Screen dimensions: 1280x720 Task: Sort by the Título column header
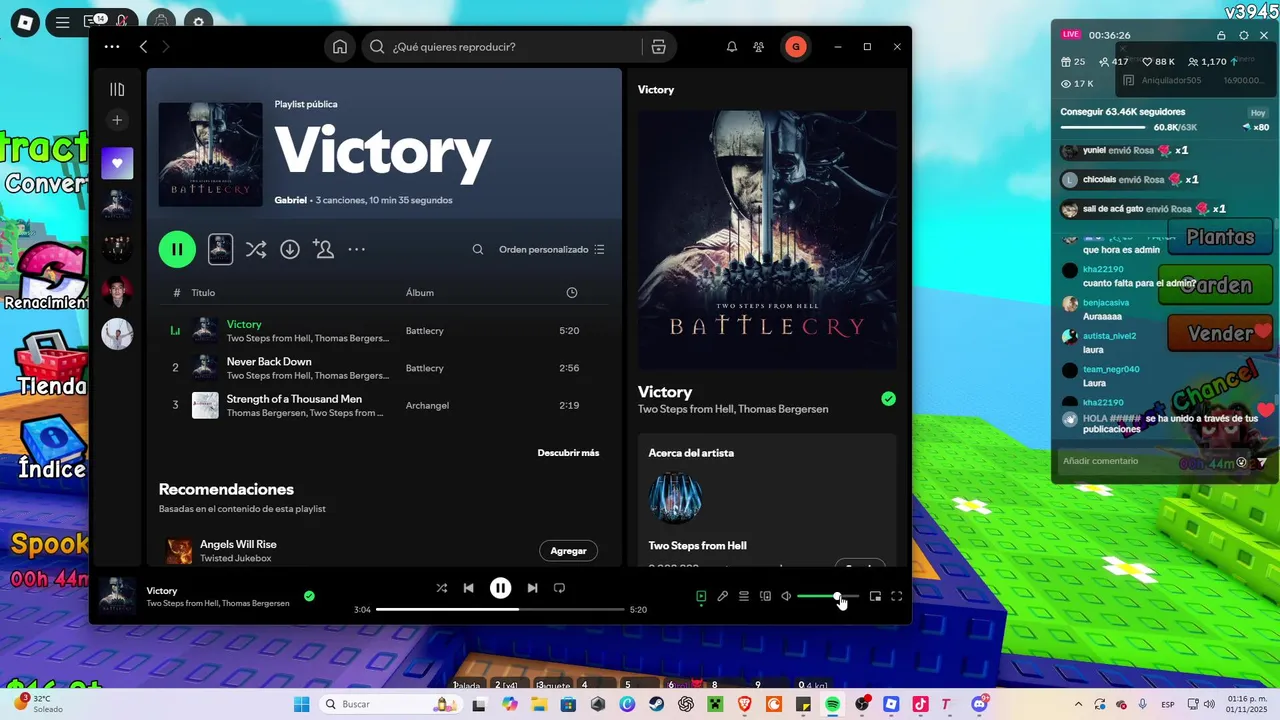click(x=203, y=293)
